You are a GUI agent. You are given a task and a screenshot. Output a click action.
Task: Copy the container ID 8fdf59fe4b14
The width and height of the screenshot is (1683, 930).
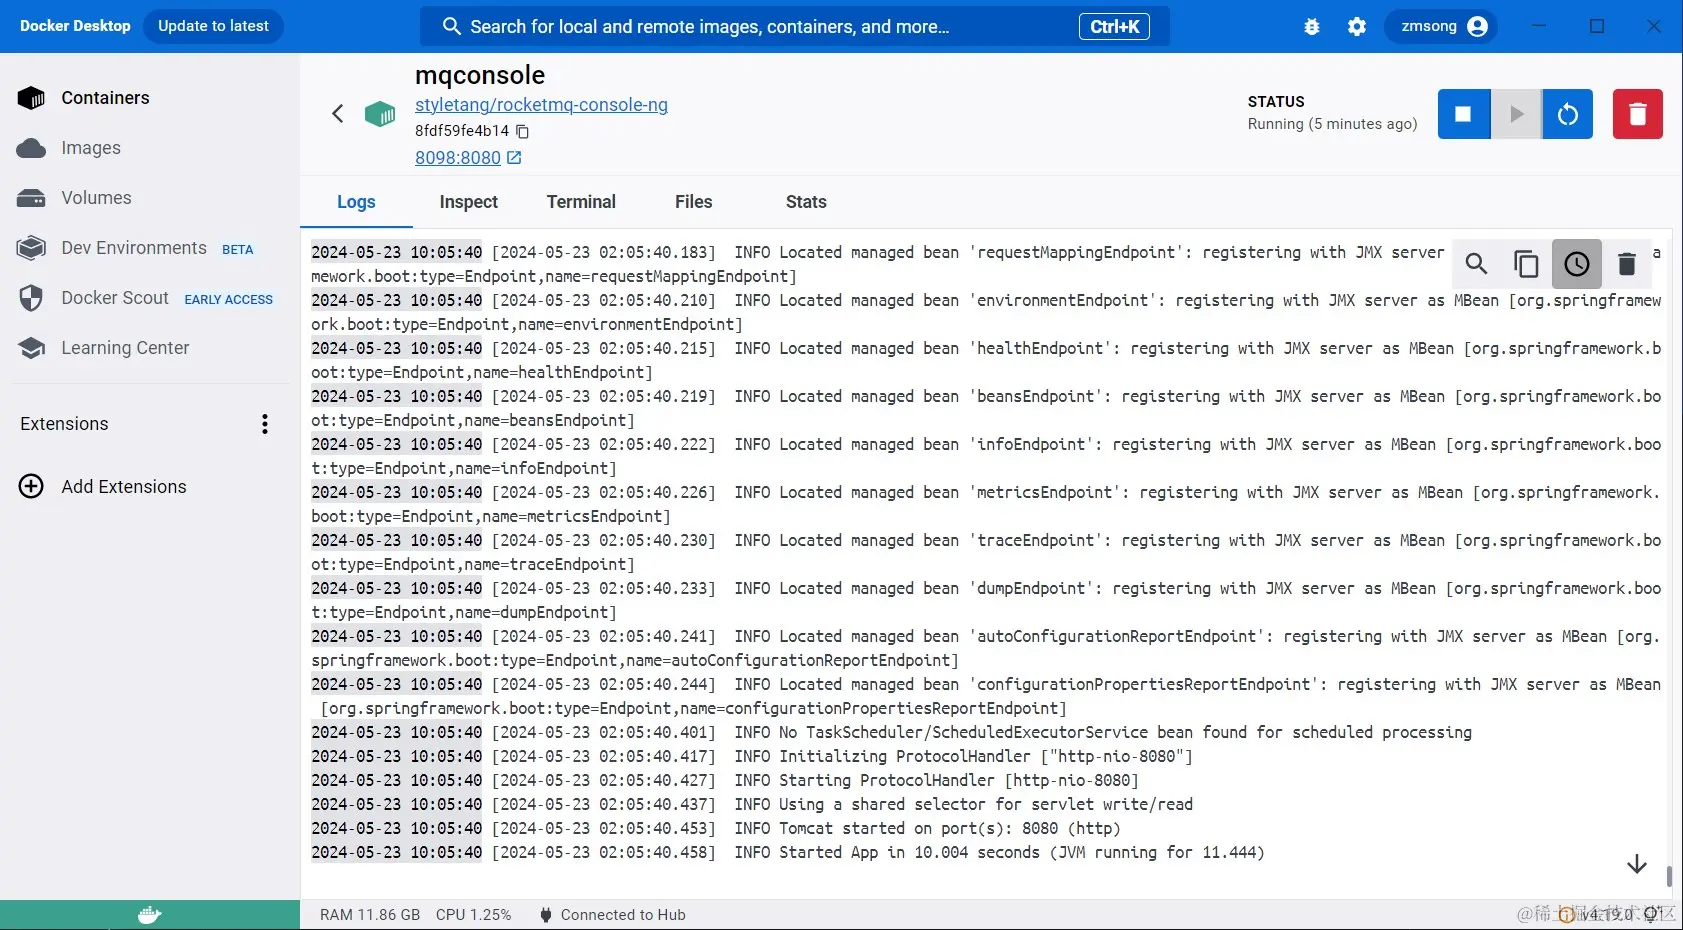click(x=523, y=131)
